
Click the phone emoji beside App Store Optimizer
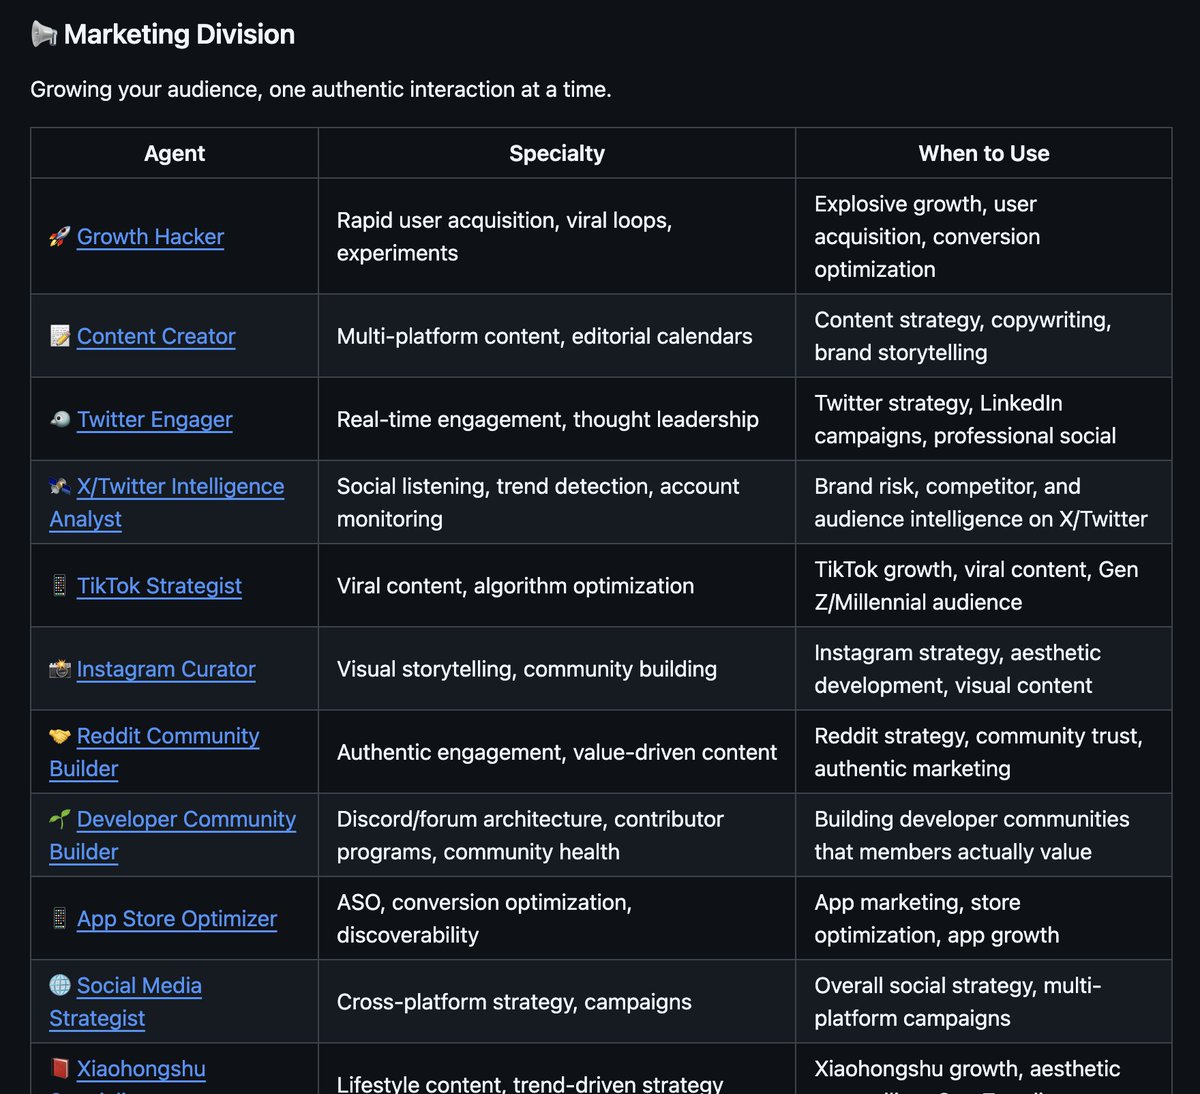tap(60, 919)
